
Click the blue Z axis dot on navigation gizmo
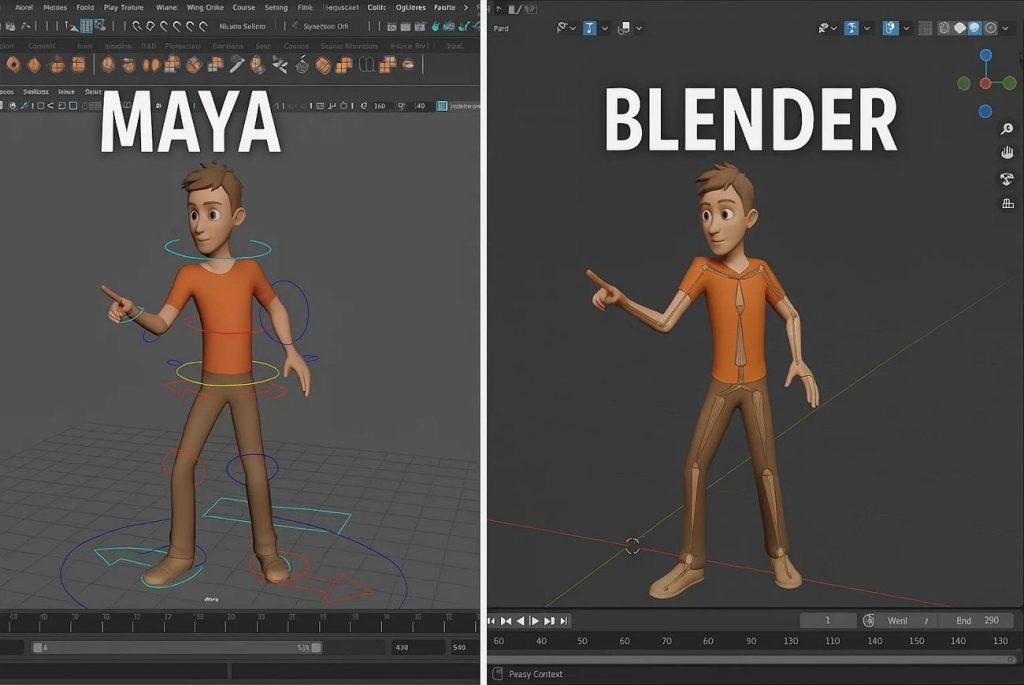[985, 56]
